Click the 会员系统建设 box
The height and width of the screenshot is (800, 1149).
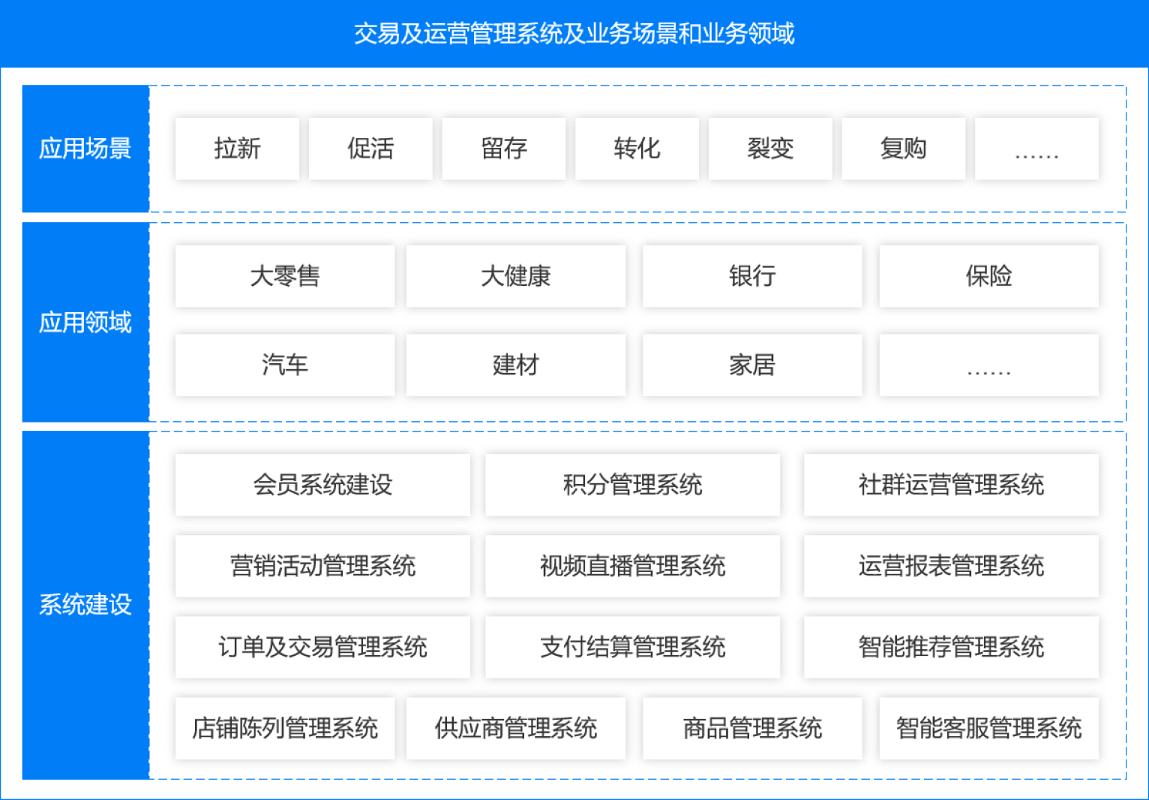(322, 485)
